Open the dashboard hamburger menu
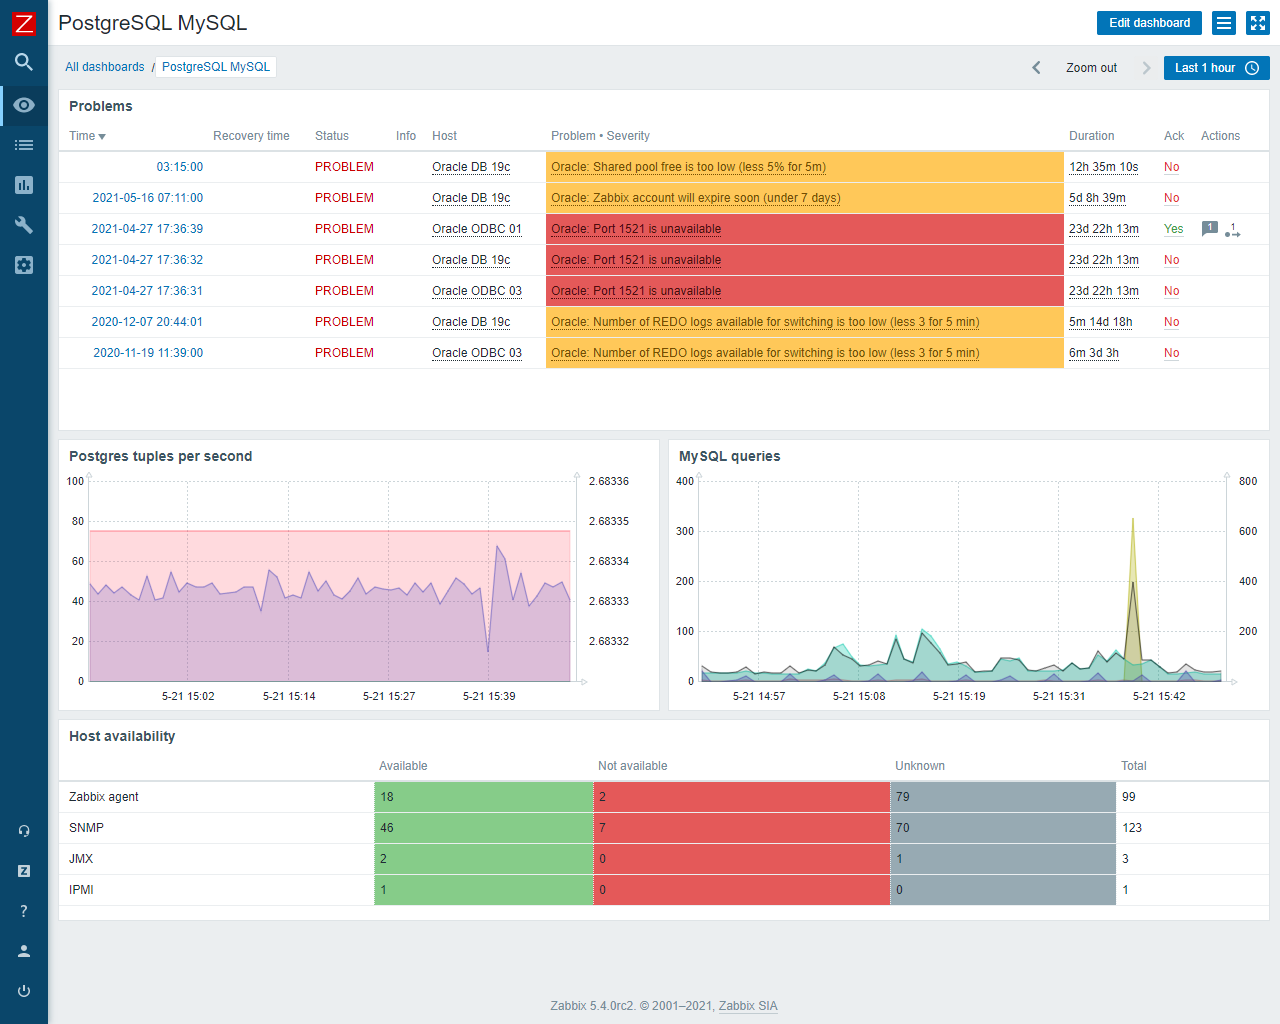The height and width of the screenshot is (1024, 1280). (1224, 22)
